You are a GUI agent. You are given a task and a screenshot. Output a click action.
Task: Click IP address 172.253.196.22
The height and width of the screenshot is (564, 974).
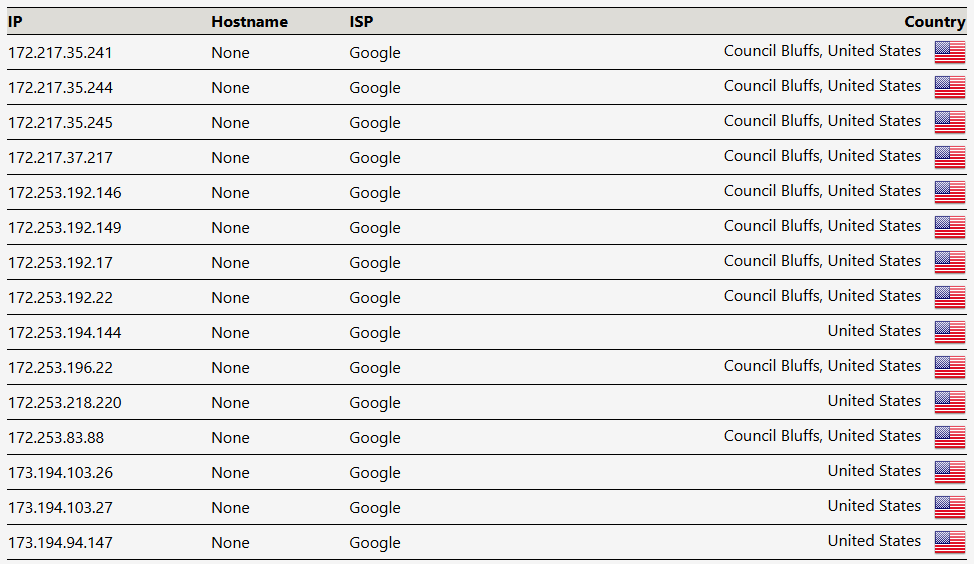point(60,368)
